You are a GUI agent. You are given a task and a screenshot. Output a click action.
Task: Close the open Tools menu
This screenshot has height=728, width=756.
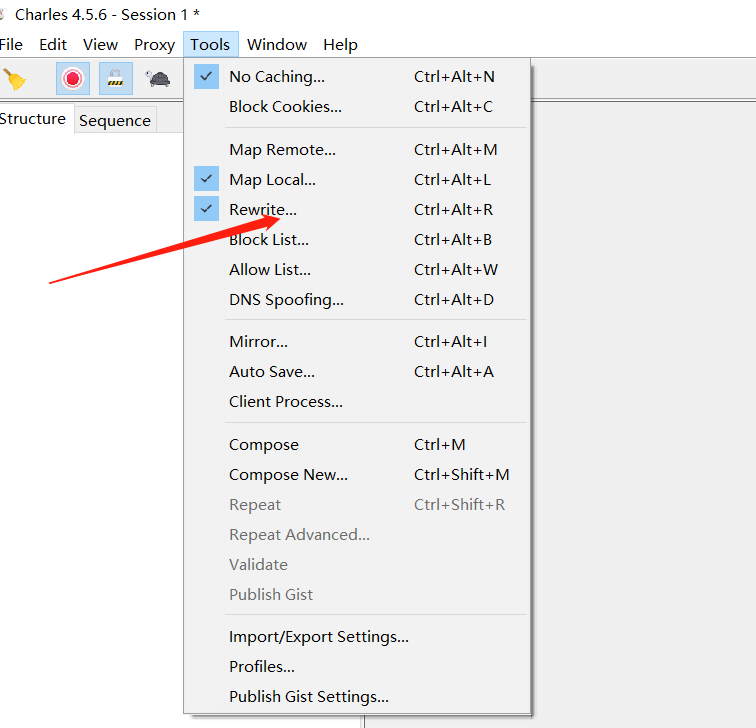[x=210, y=44]
